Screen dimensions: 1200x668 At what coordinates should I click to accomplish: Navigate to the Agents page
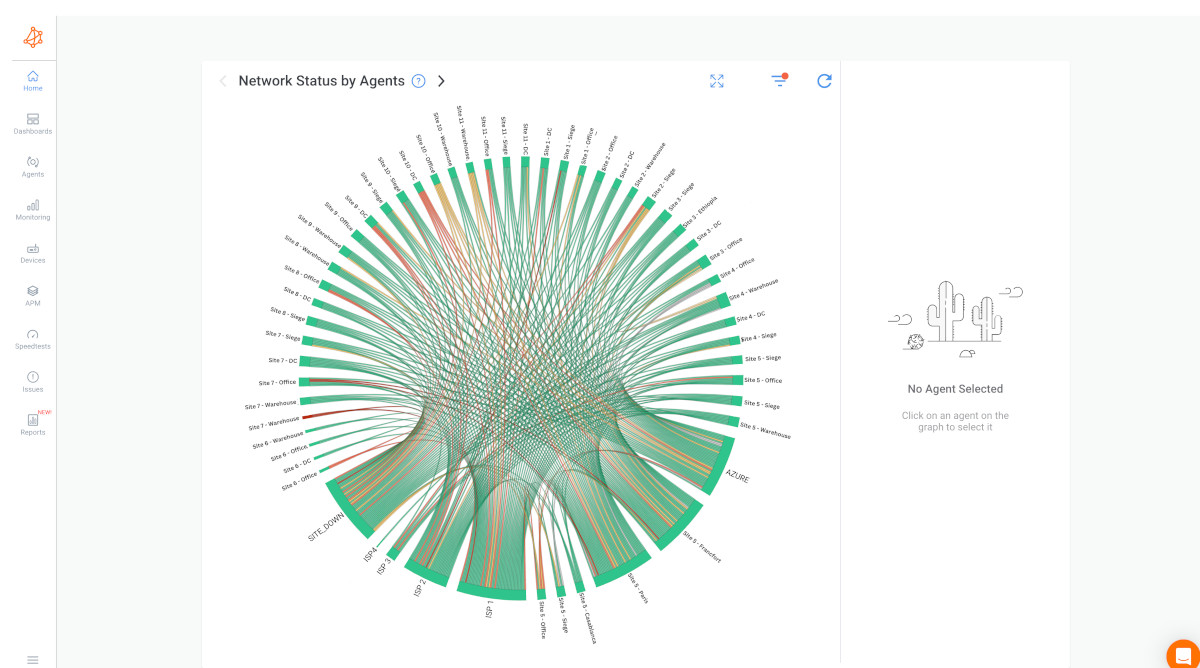pos(32,166)
